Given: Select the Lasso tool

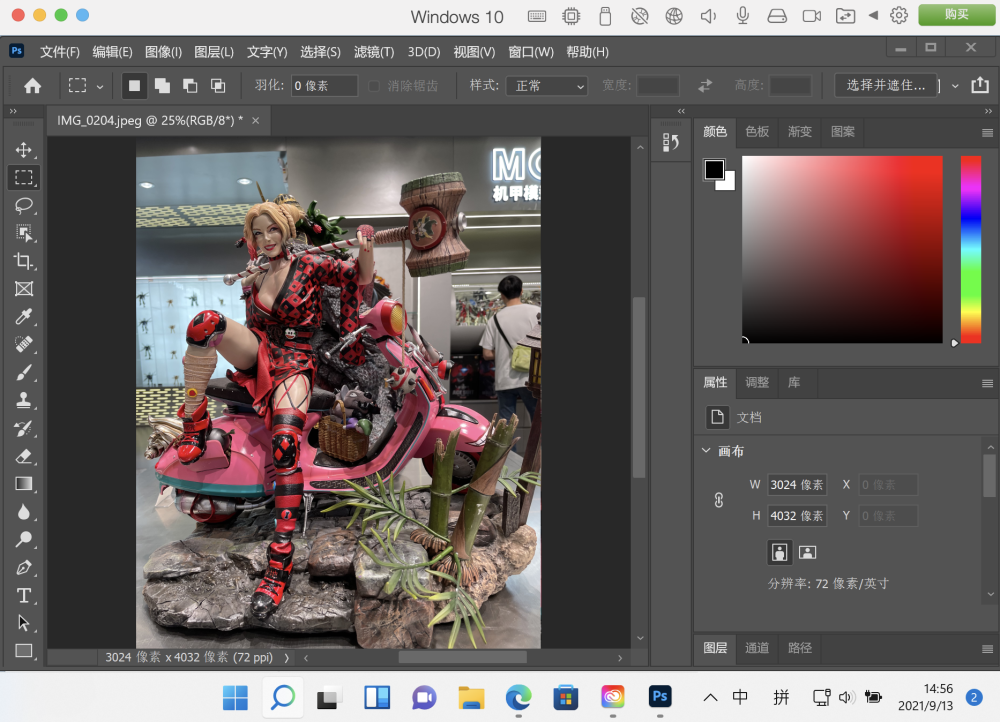Looking at the screenshot, I should [x=24, y=205].
